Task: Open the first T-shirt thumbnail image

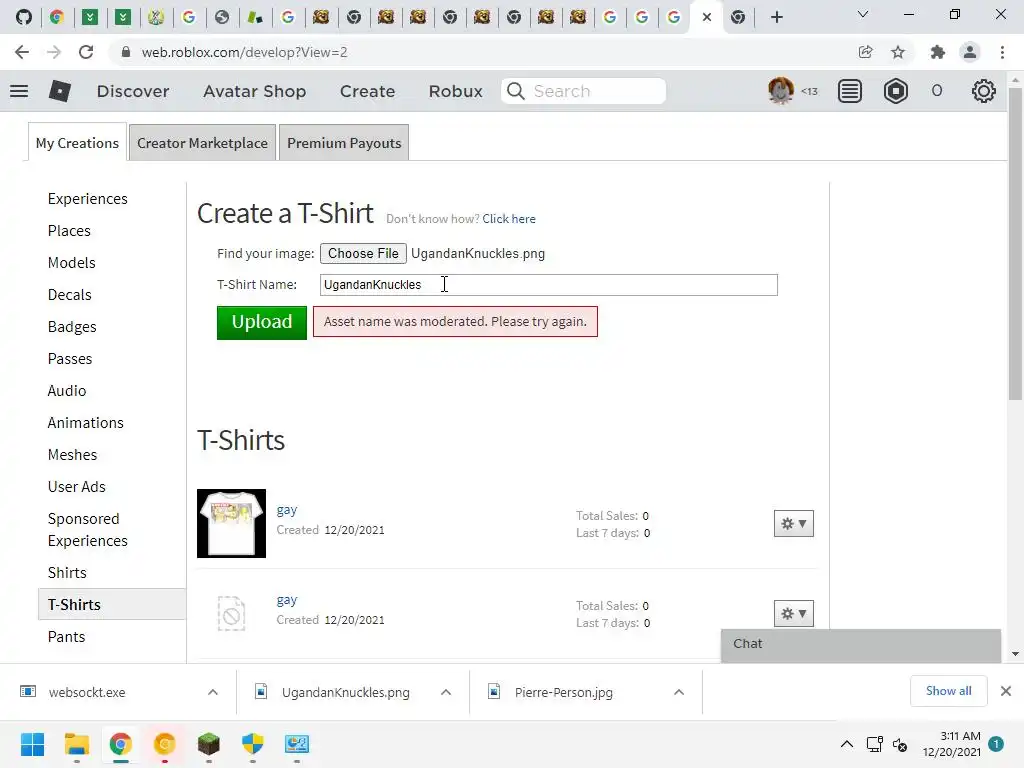Action: click(x=231, y=524)
